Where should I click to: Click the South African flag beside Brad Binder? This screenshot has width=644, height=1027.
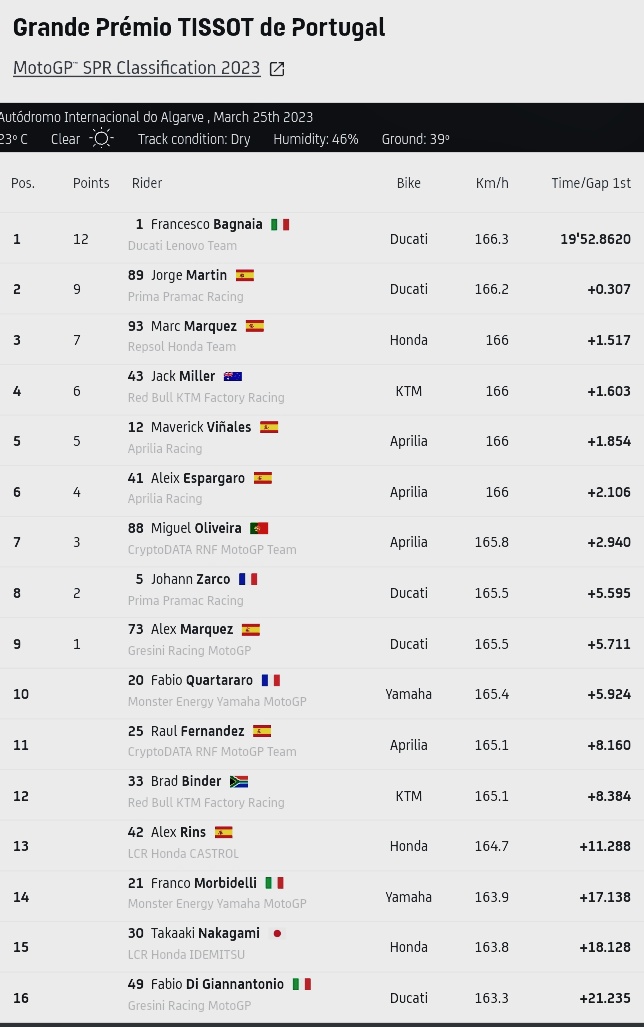tap(239, 781)
